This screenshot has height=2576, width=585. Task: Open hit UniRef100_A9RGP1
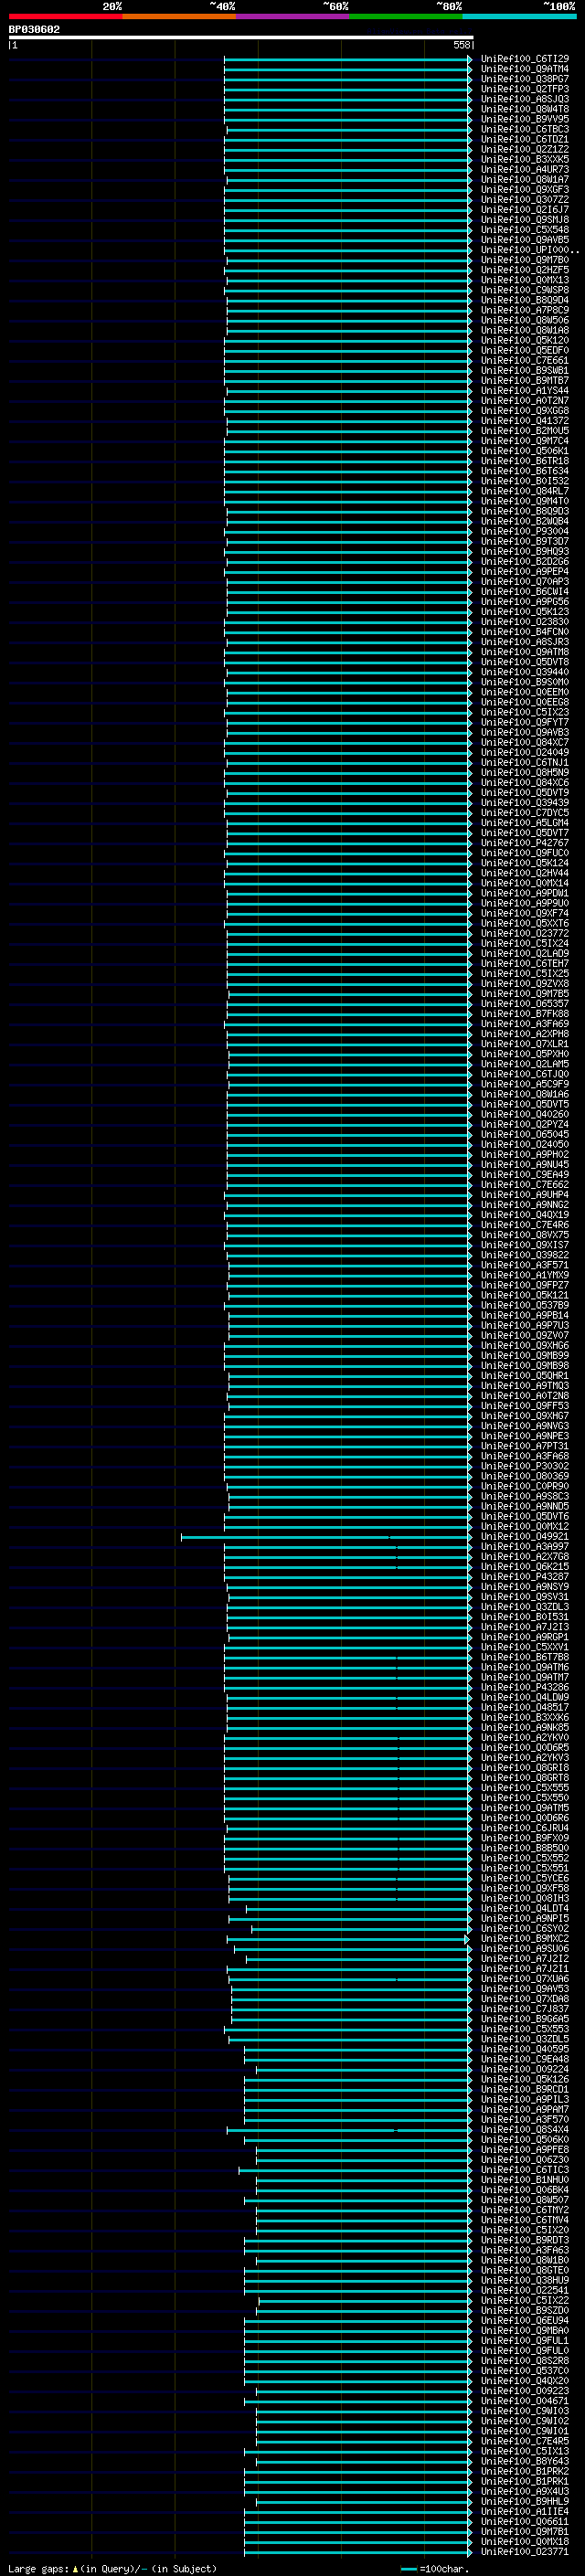pos(525,1637)
